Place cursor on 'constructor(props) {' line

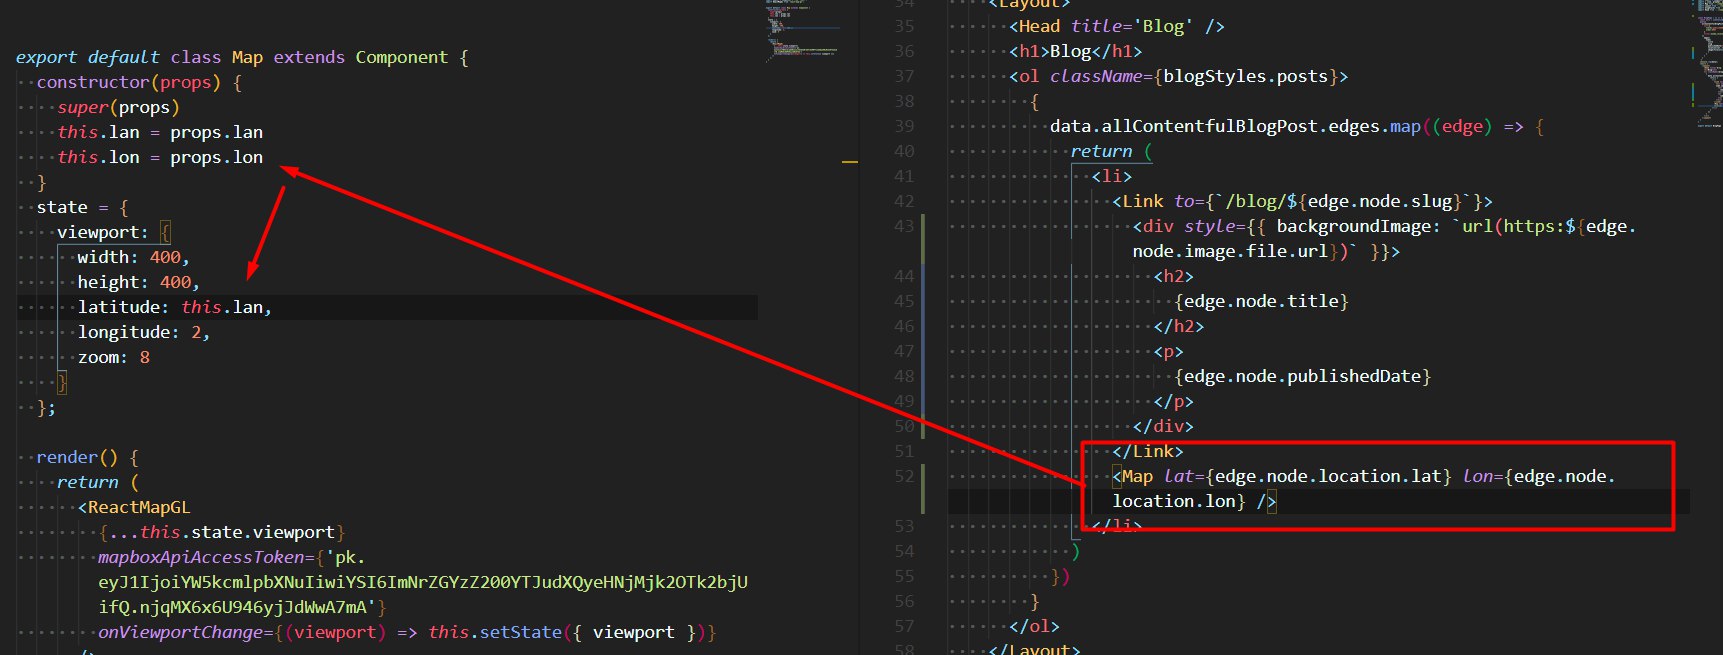point(139,82)
